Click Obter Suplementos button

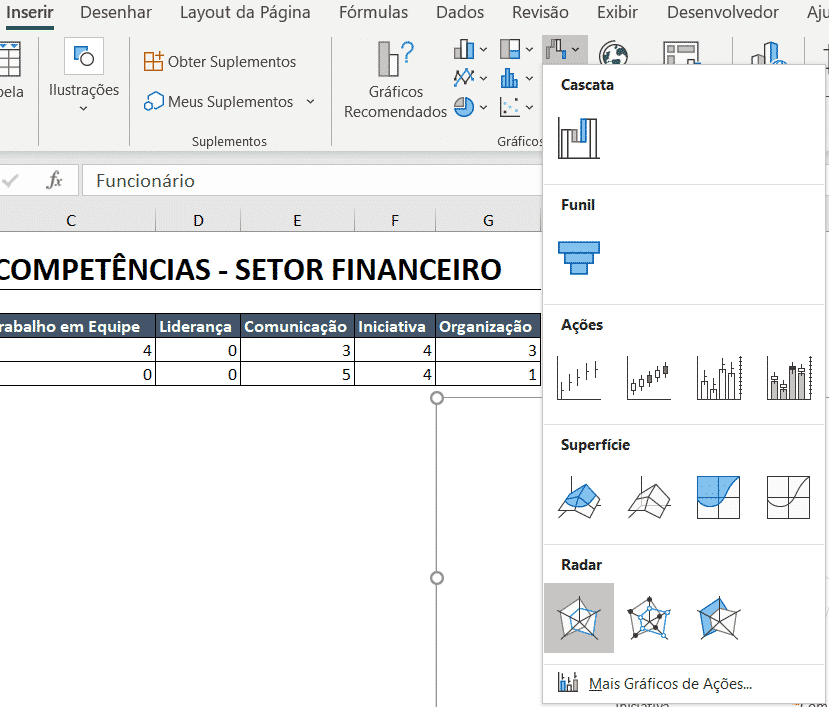click(x=220, y=62)
